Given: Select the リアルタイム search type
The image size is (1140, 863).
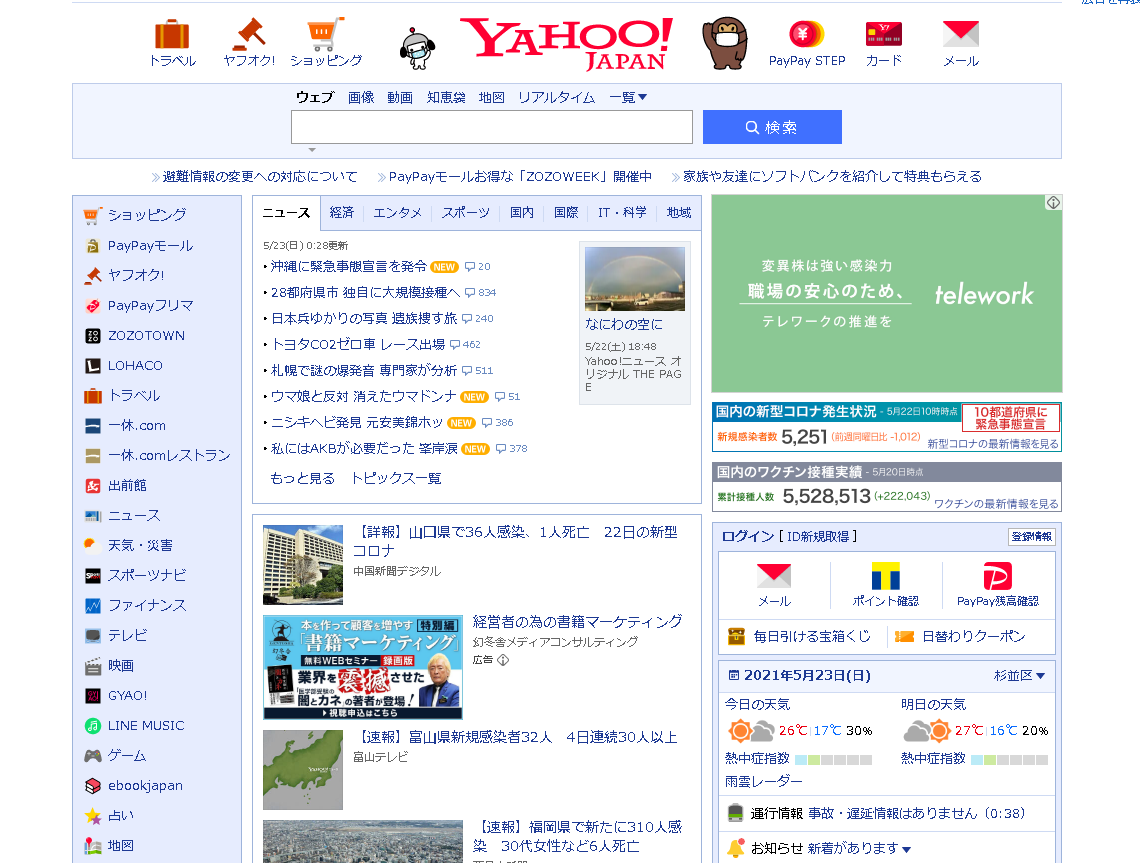Looking at the screenshot, I should pyautogui.click(x=556, y=97).
